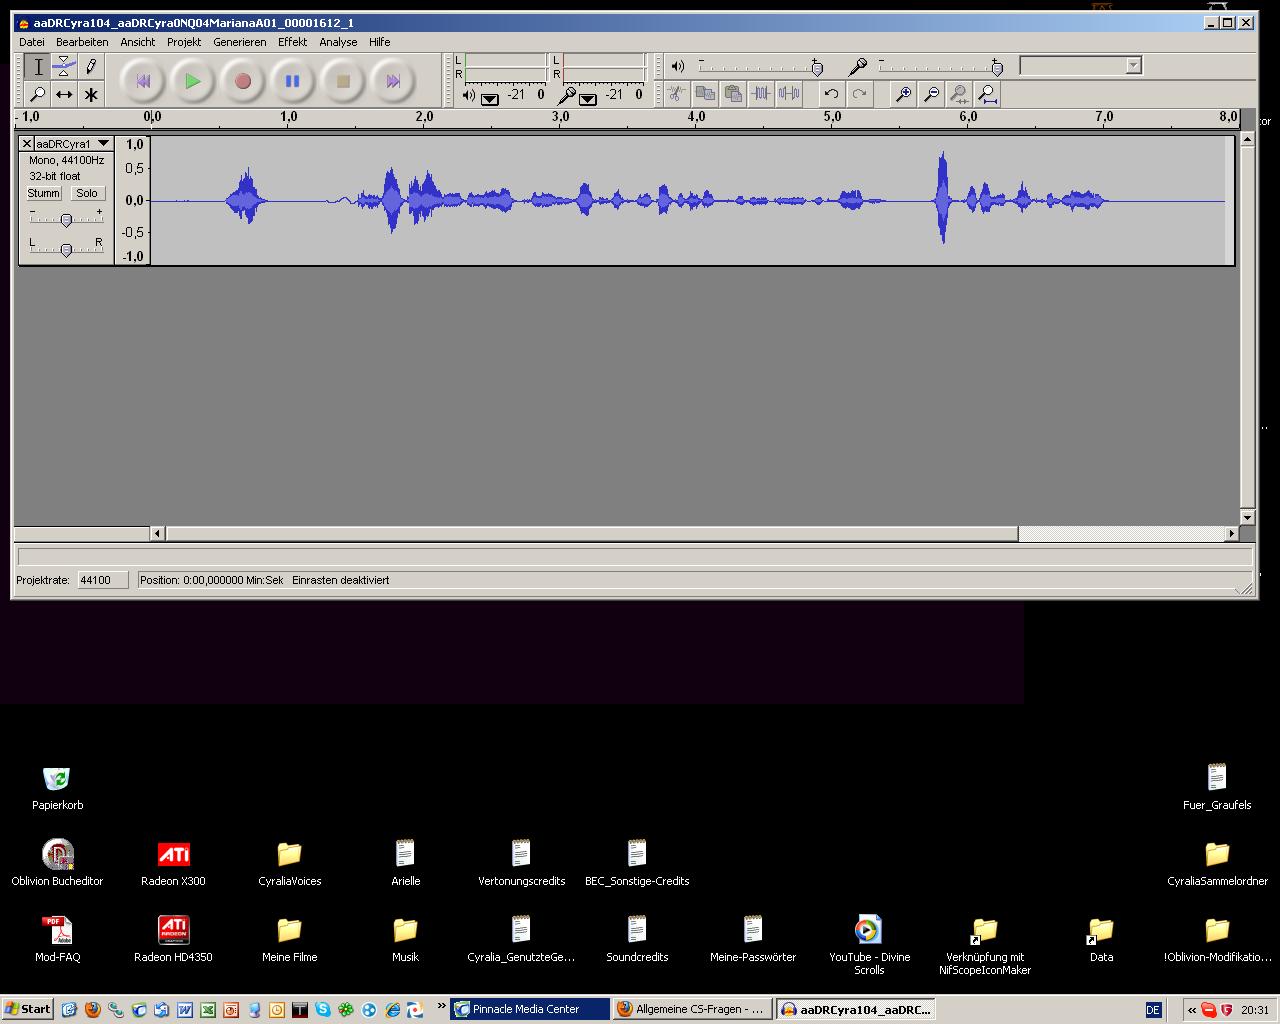Toggle the Pause playback button

[x=292, y=81]
